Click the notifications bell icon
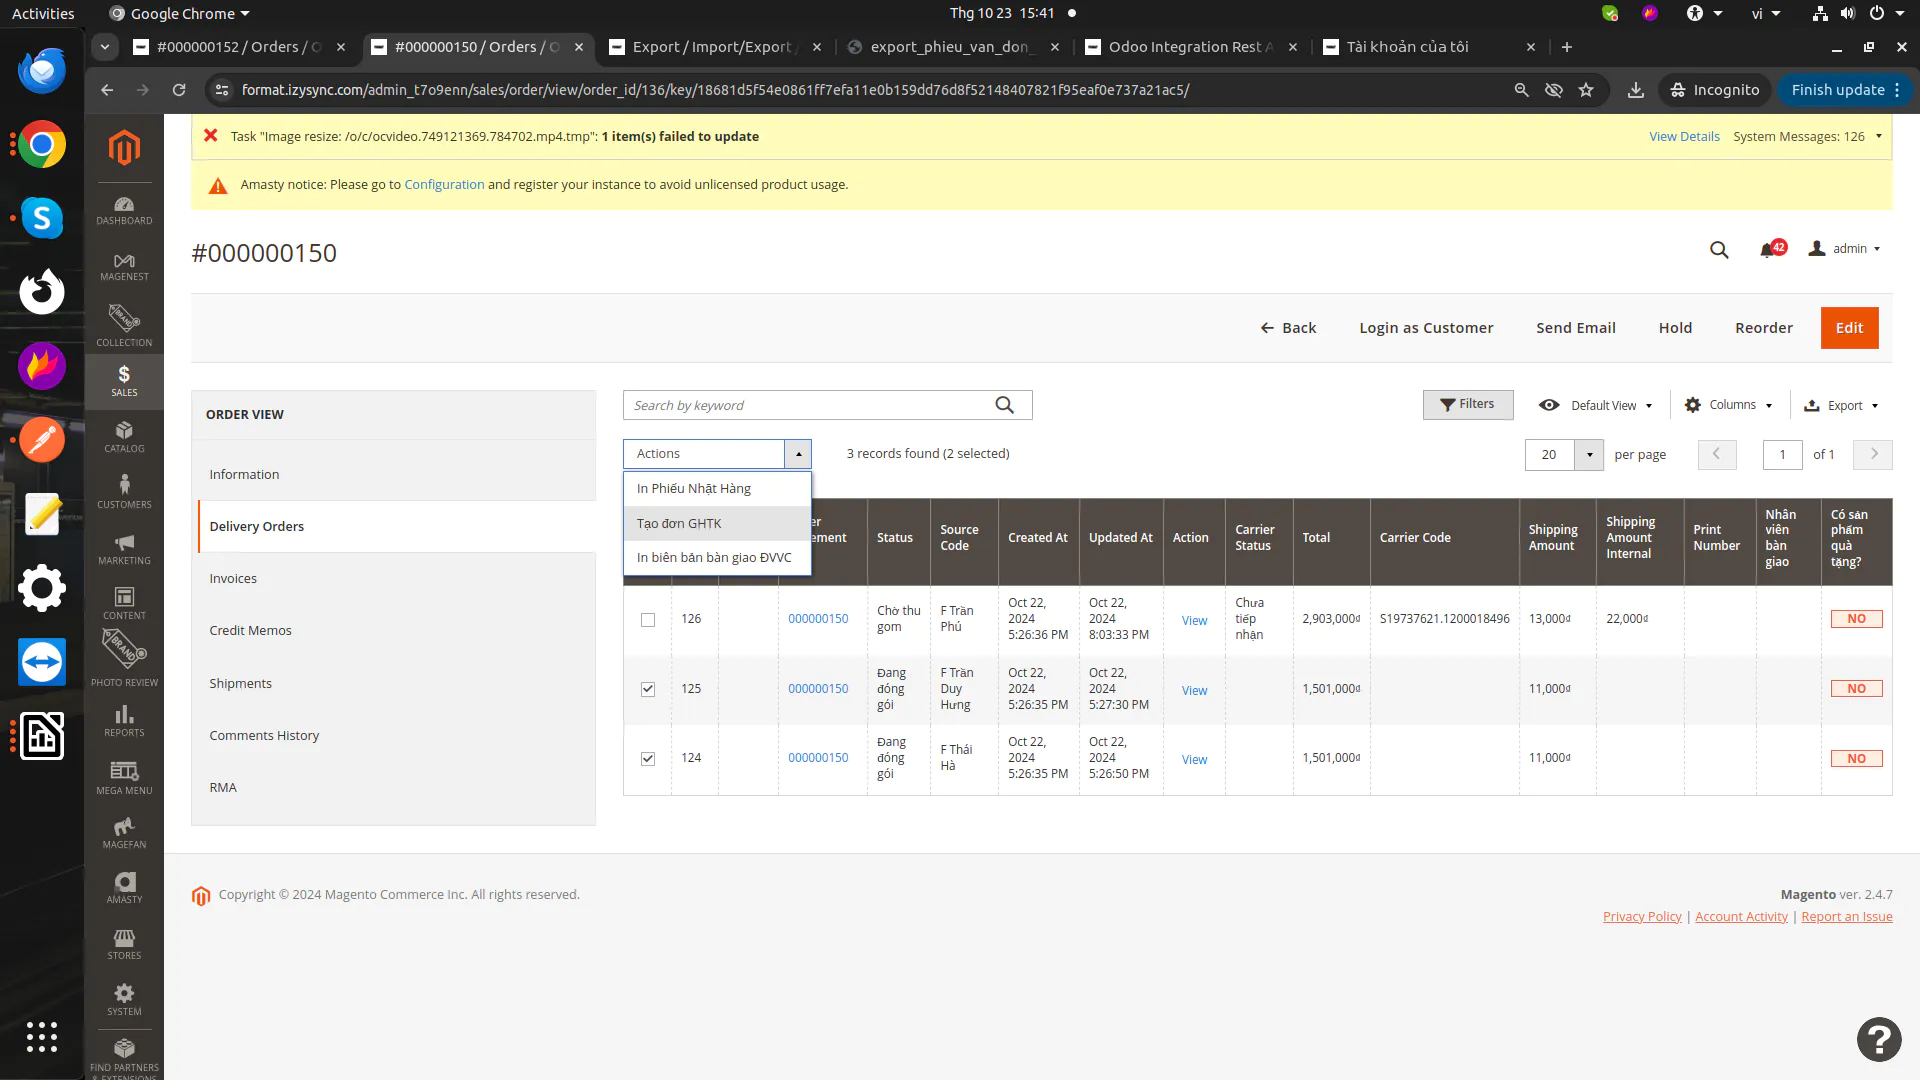Image resolution: width=1920 pixels, height=1080 pixels. [1768, 249]
